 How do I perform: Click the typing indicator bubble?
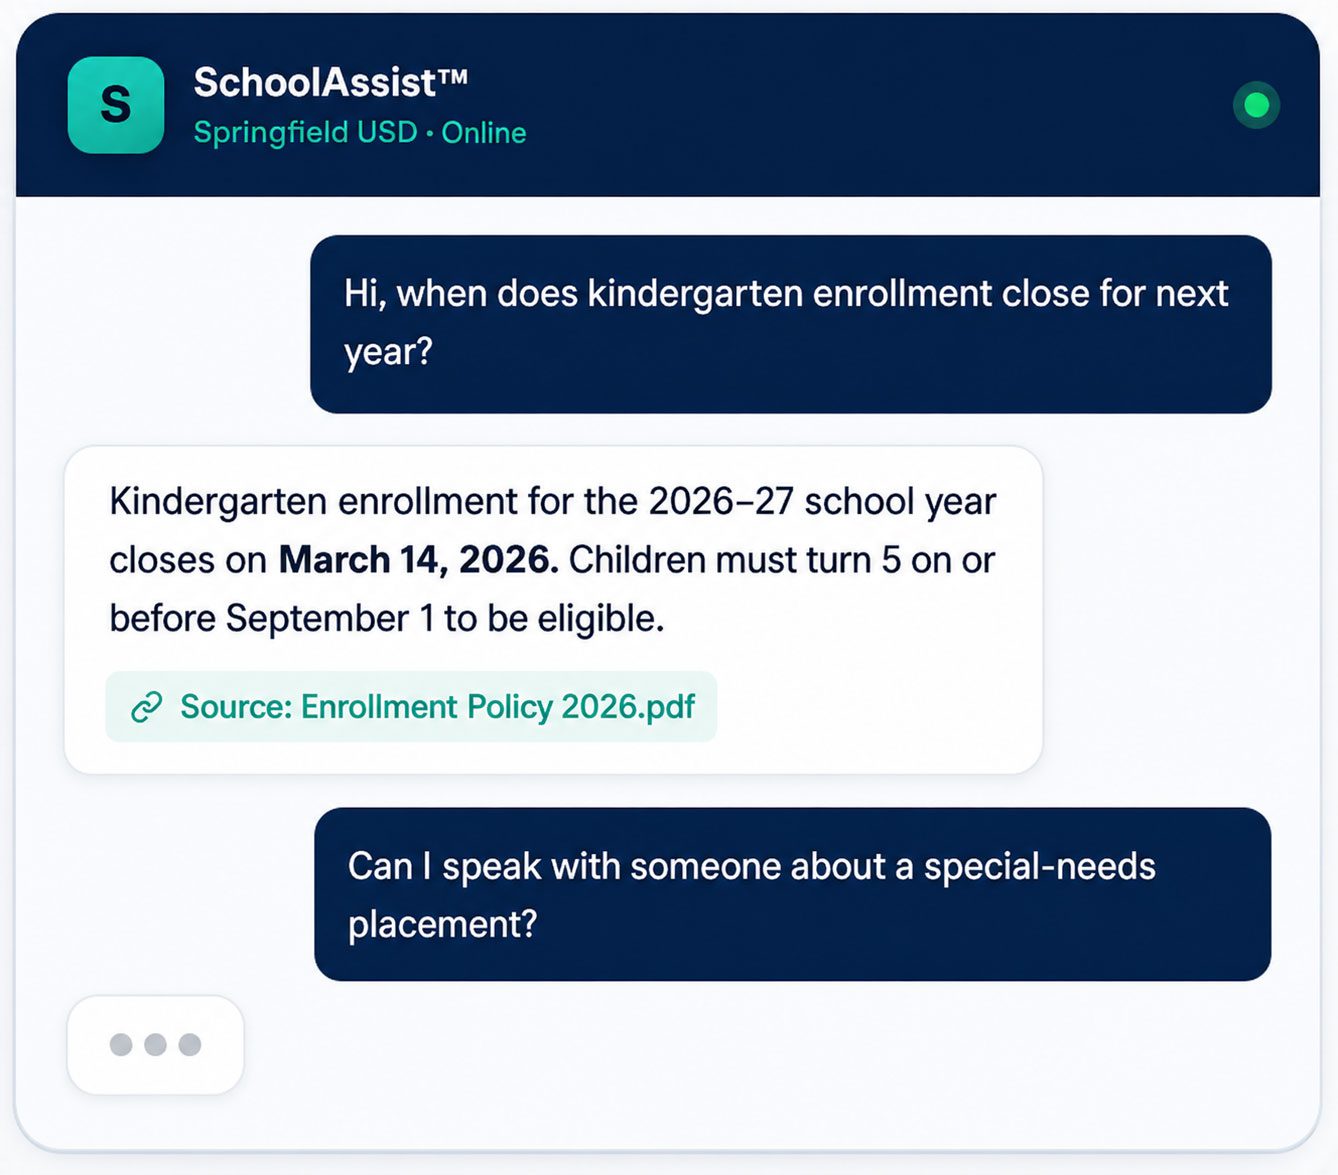155,1045
